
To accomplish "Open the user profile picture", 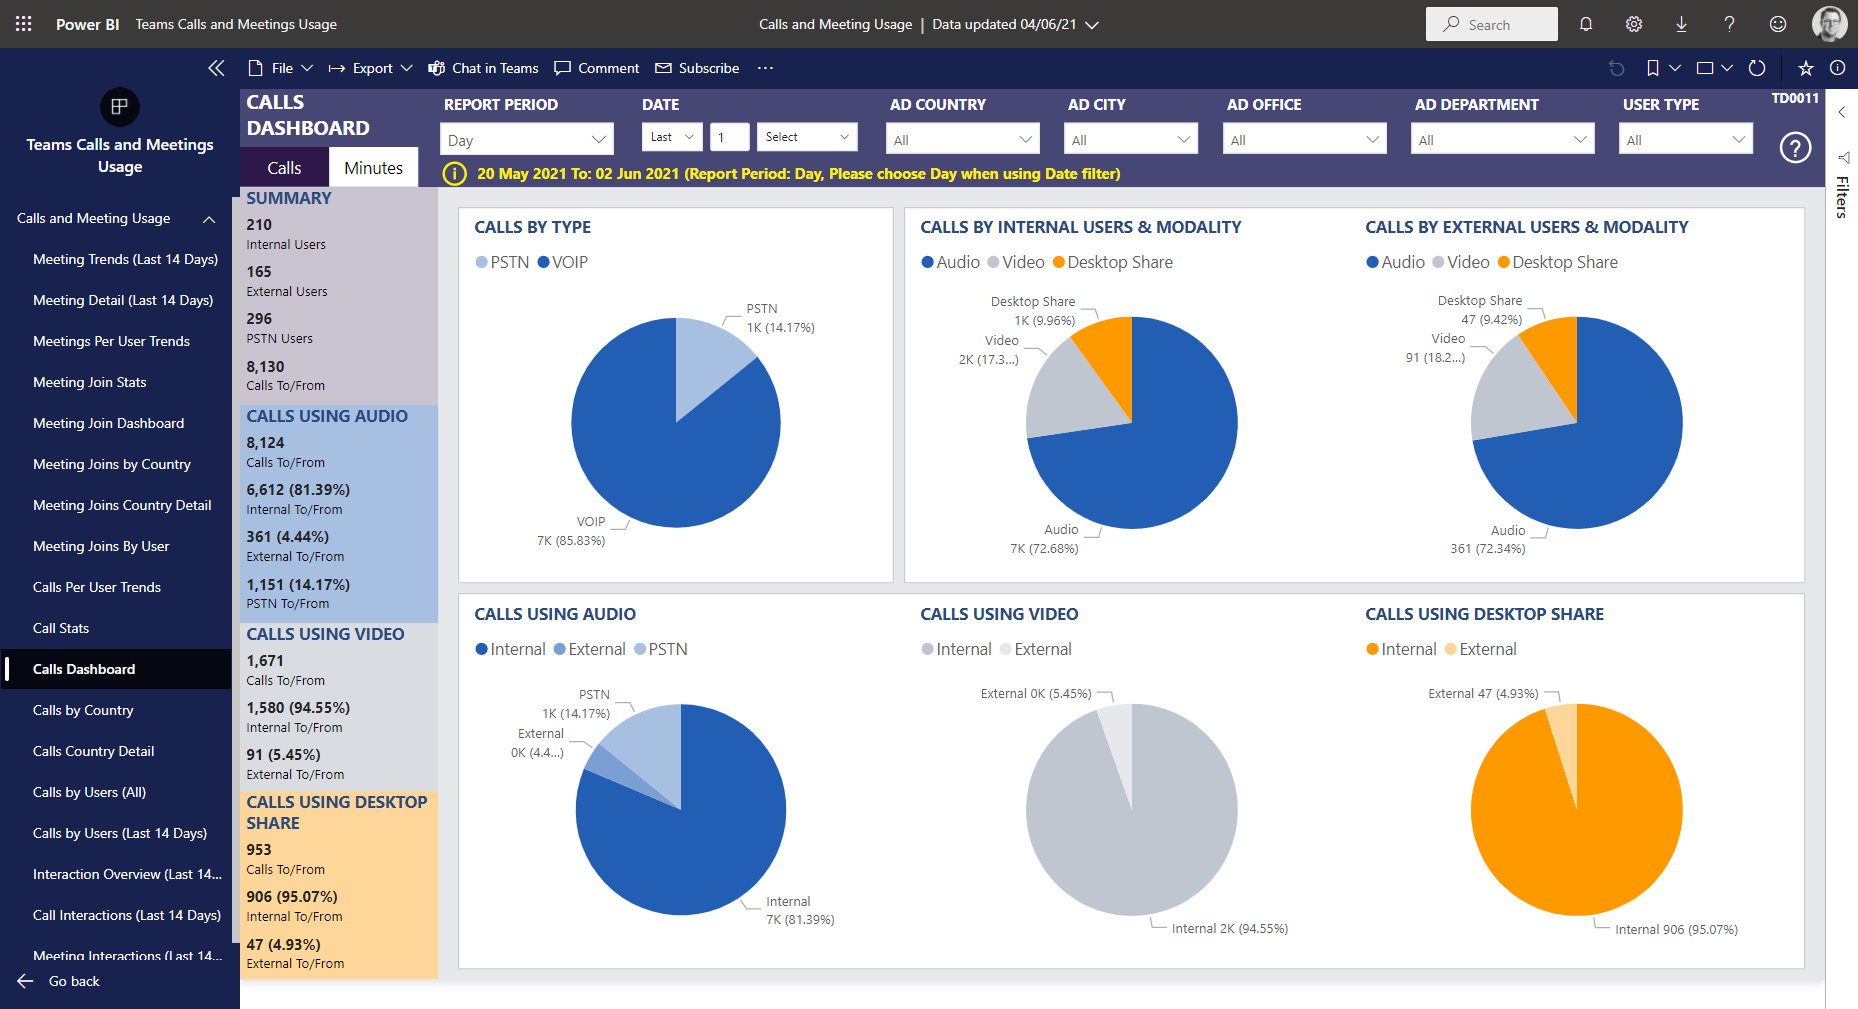I will (x=1830, y=24).
